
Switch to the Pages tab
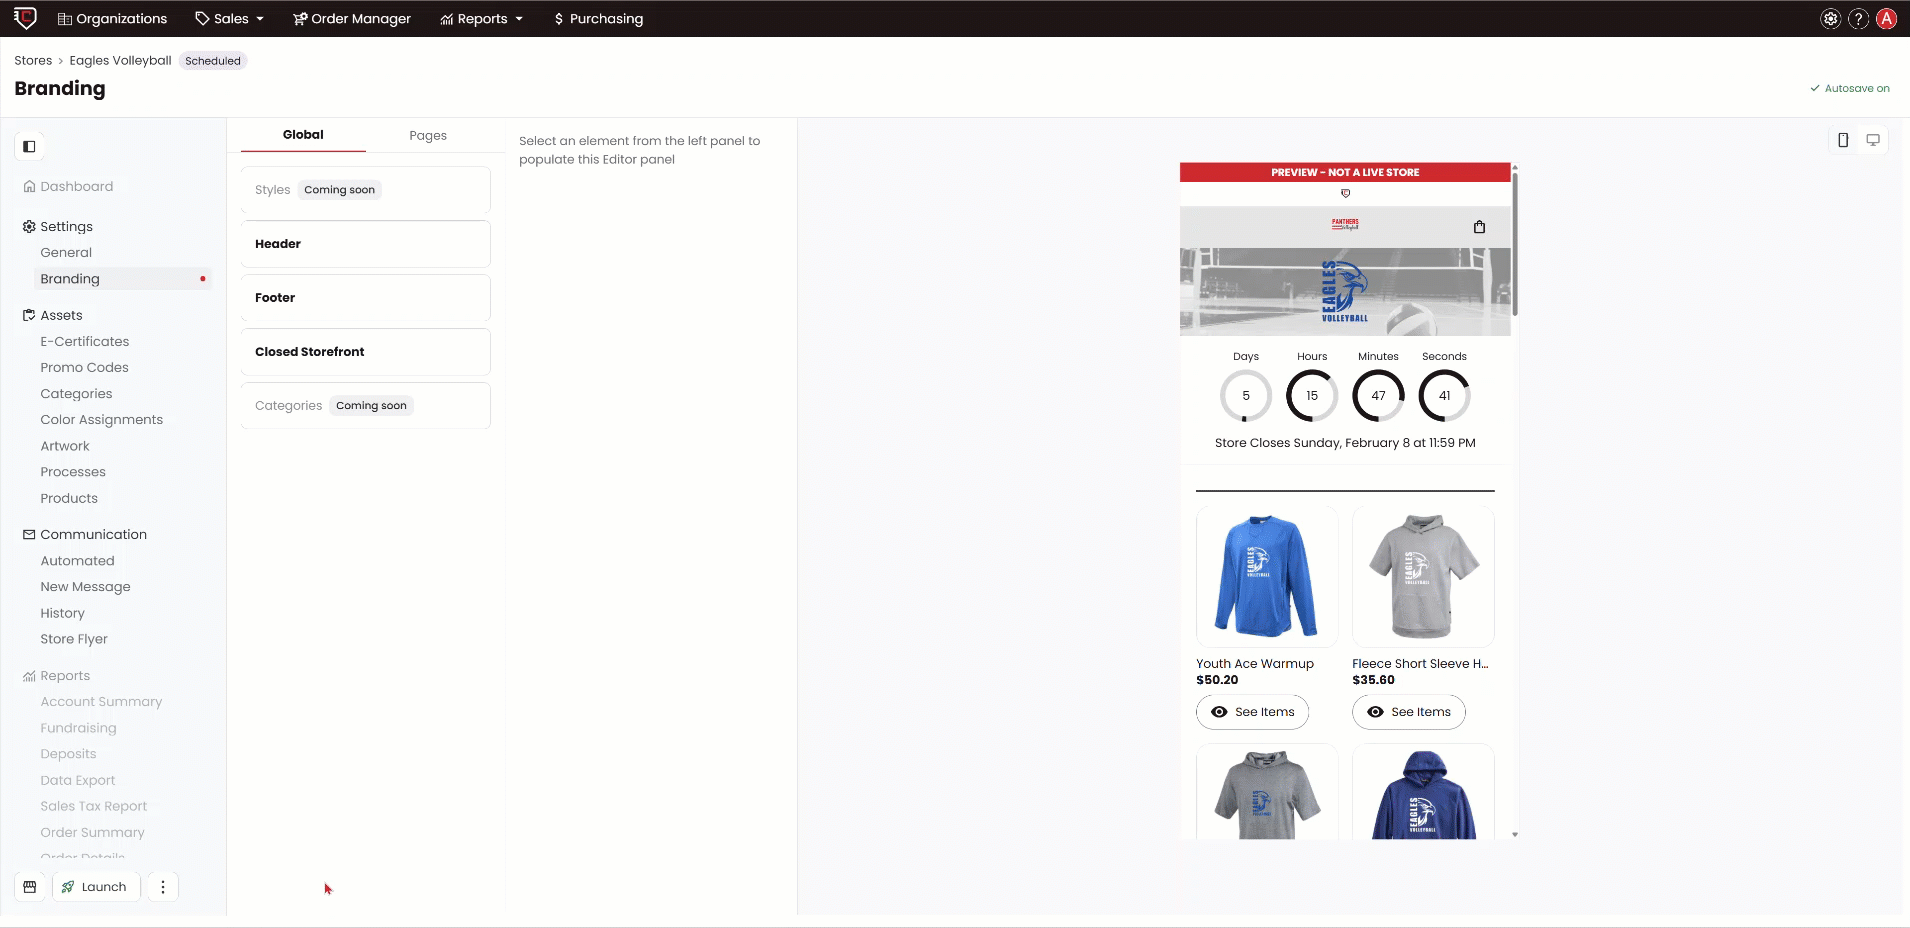tap(428, 135)
